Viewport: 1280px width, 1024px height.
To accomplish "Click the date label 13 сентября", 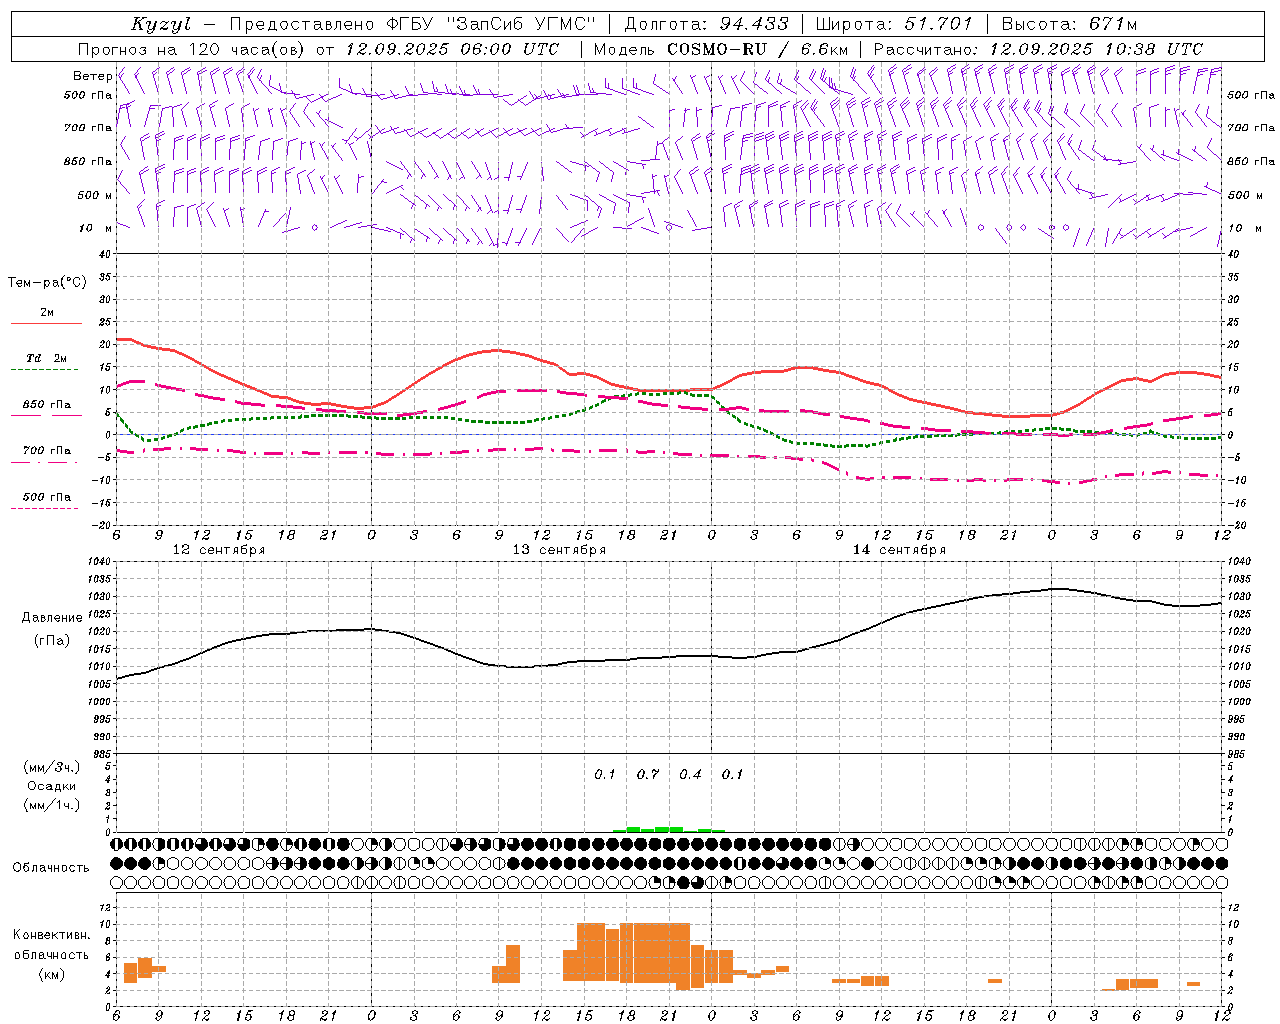I will pyautogui.click(x=559, y=549).
